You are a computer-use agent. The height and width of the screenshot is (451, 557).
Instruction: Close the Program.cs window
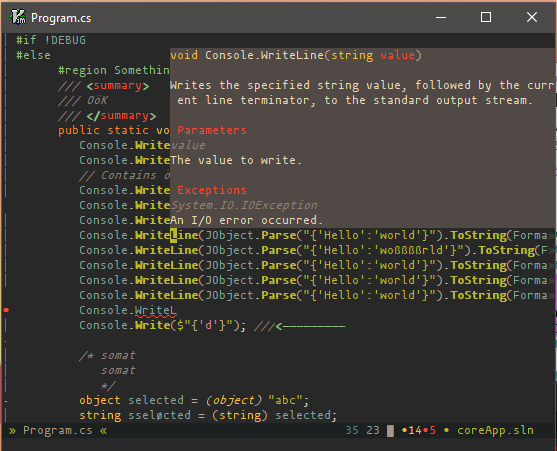(532, 17)
